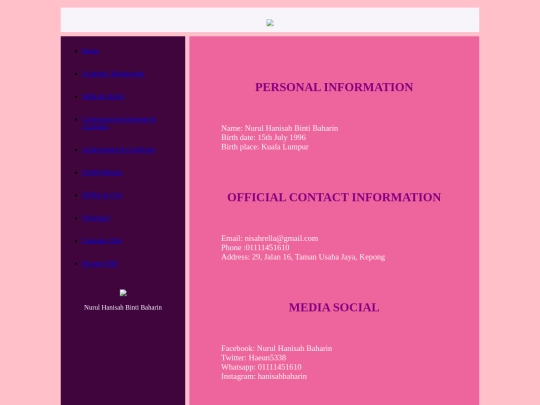
Task: Open the HTML & CSS link
Action: click(102, 196)
